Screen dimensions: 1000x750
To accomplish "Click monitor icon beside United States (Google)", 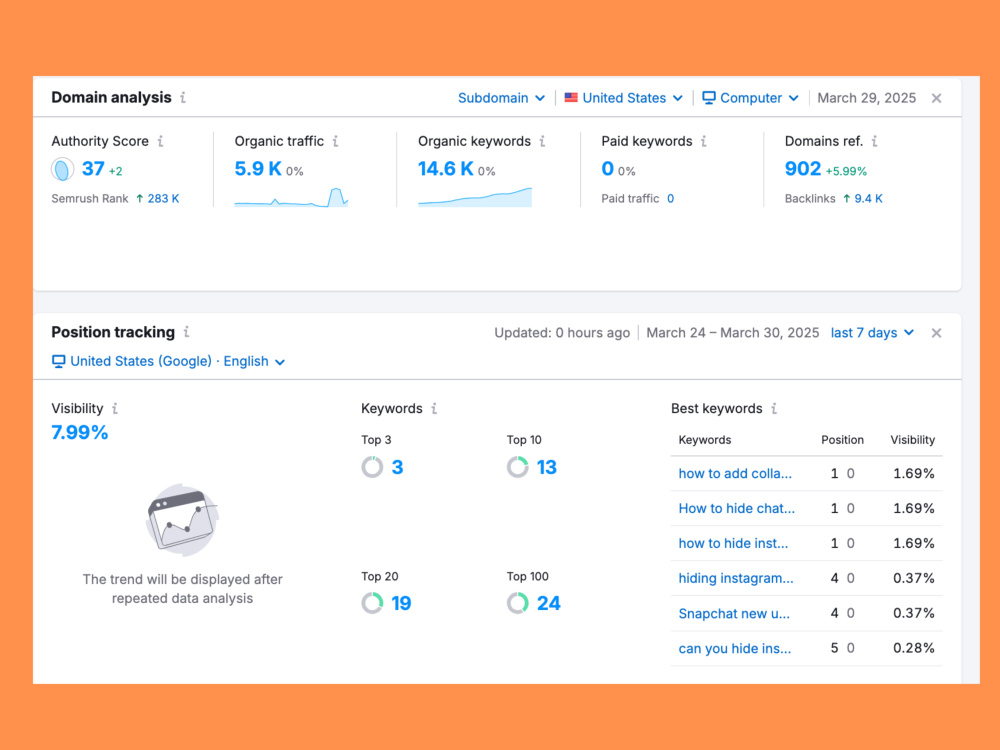I will [59, 362].
